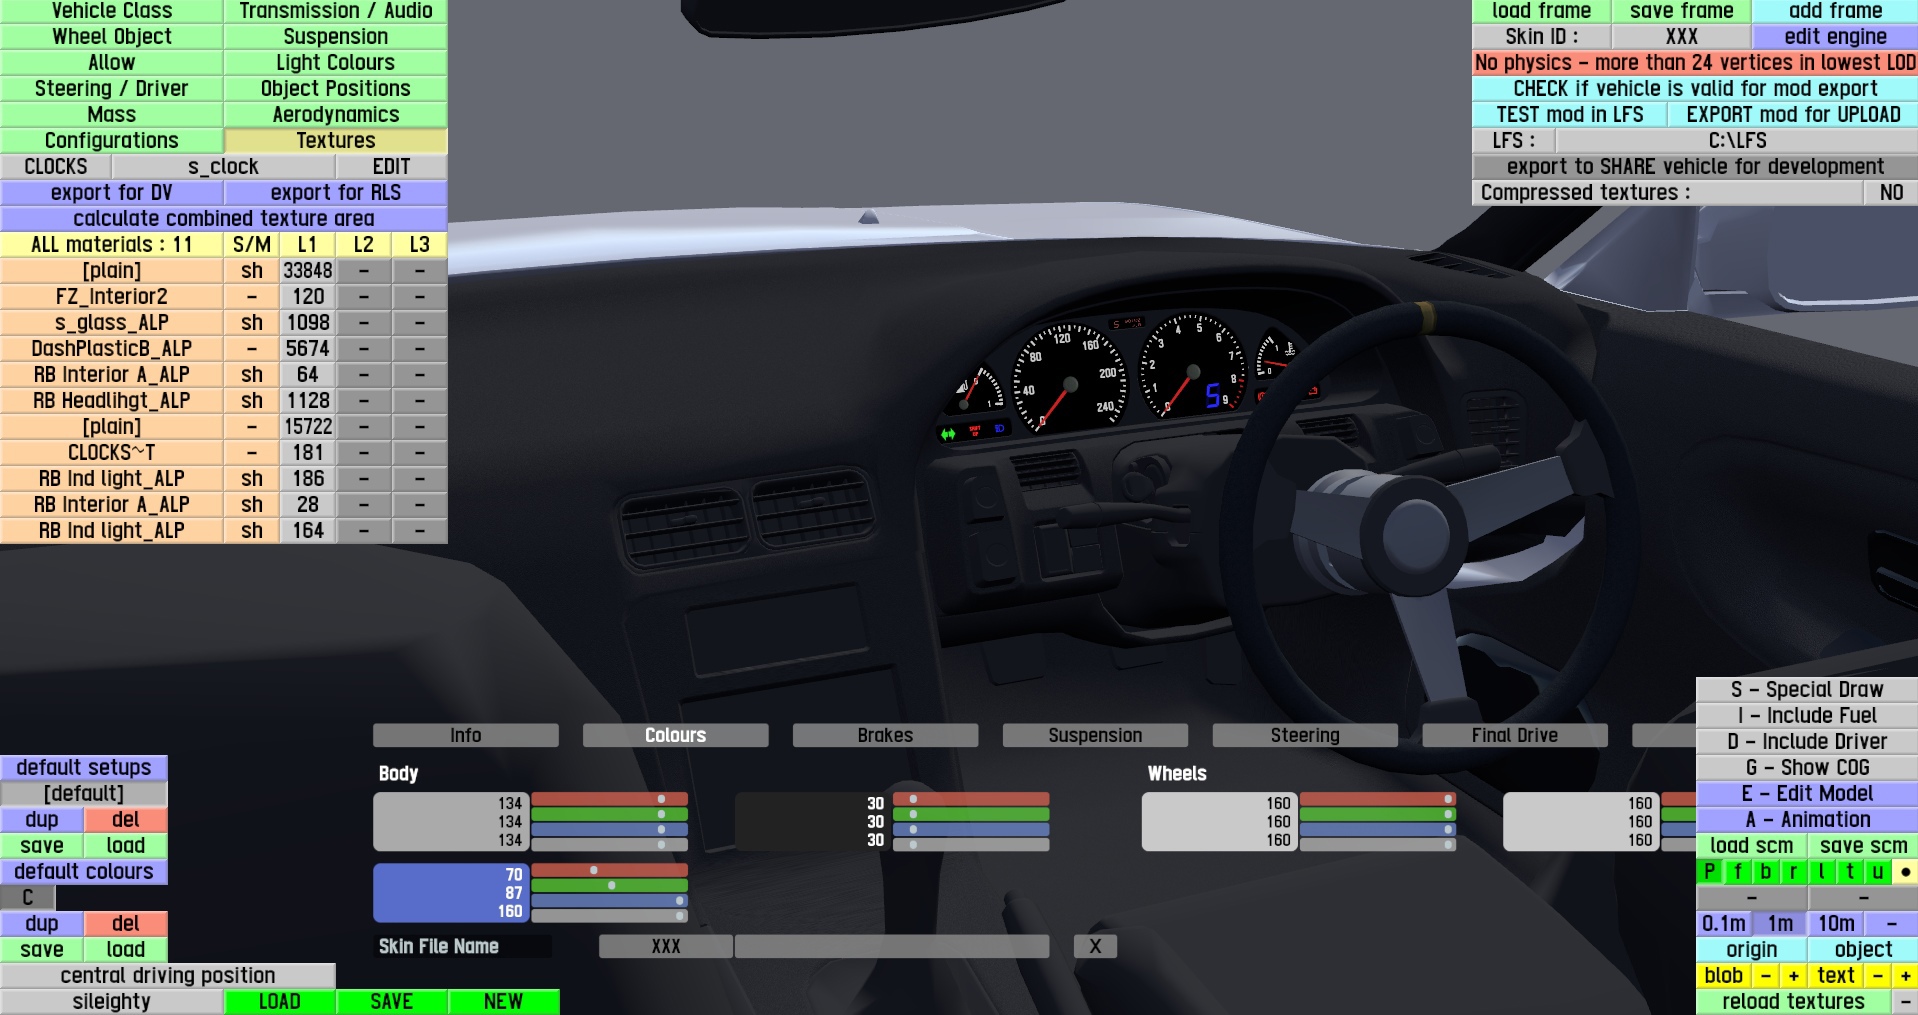Click the minus button next to blob
This screenshot has width=1918, height=1015.
(x=1765, y=975)
